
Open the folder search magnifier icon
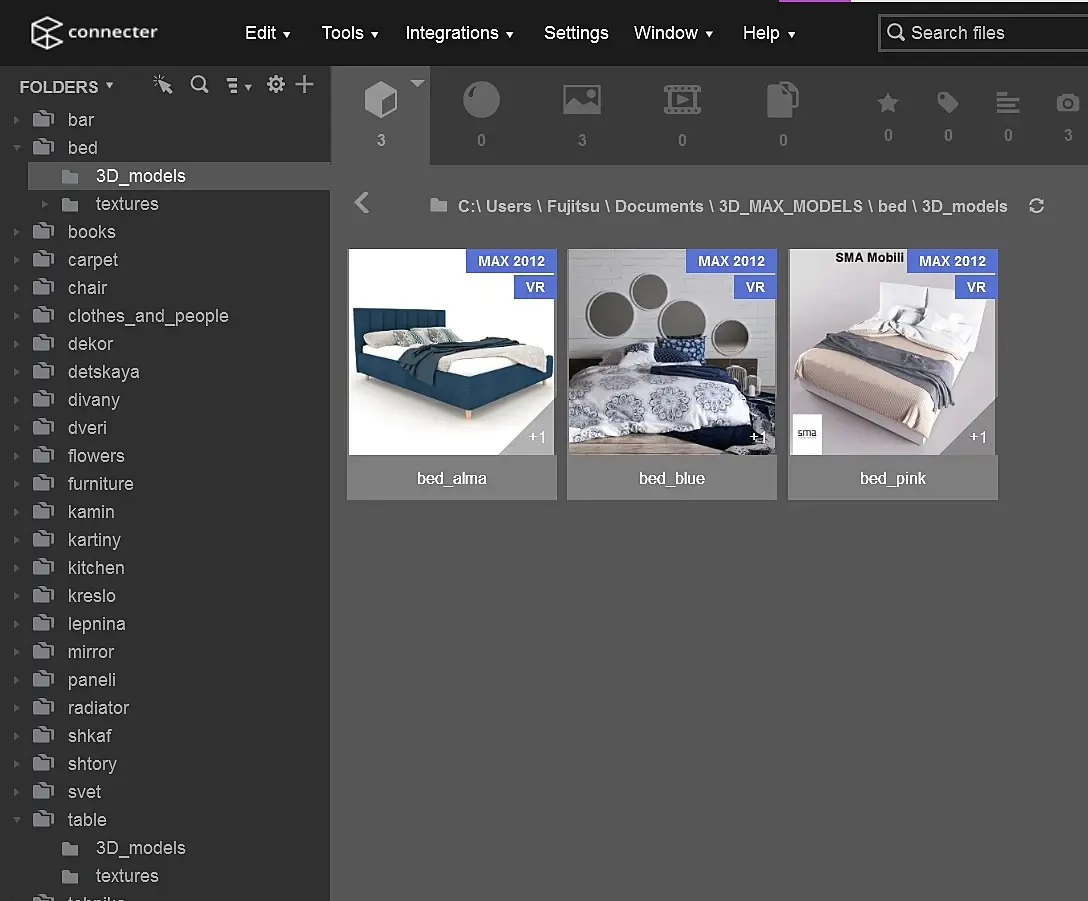point(199,85)
